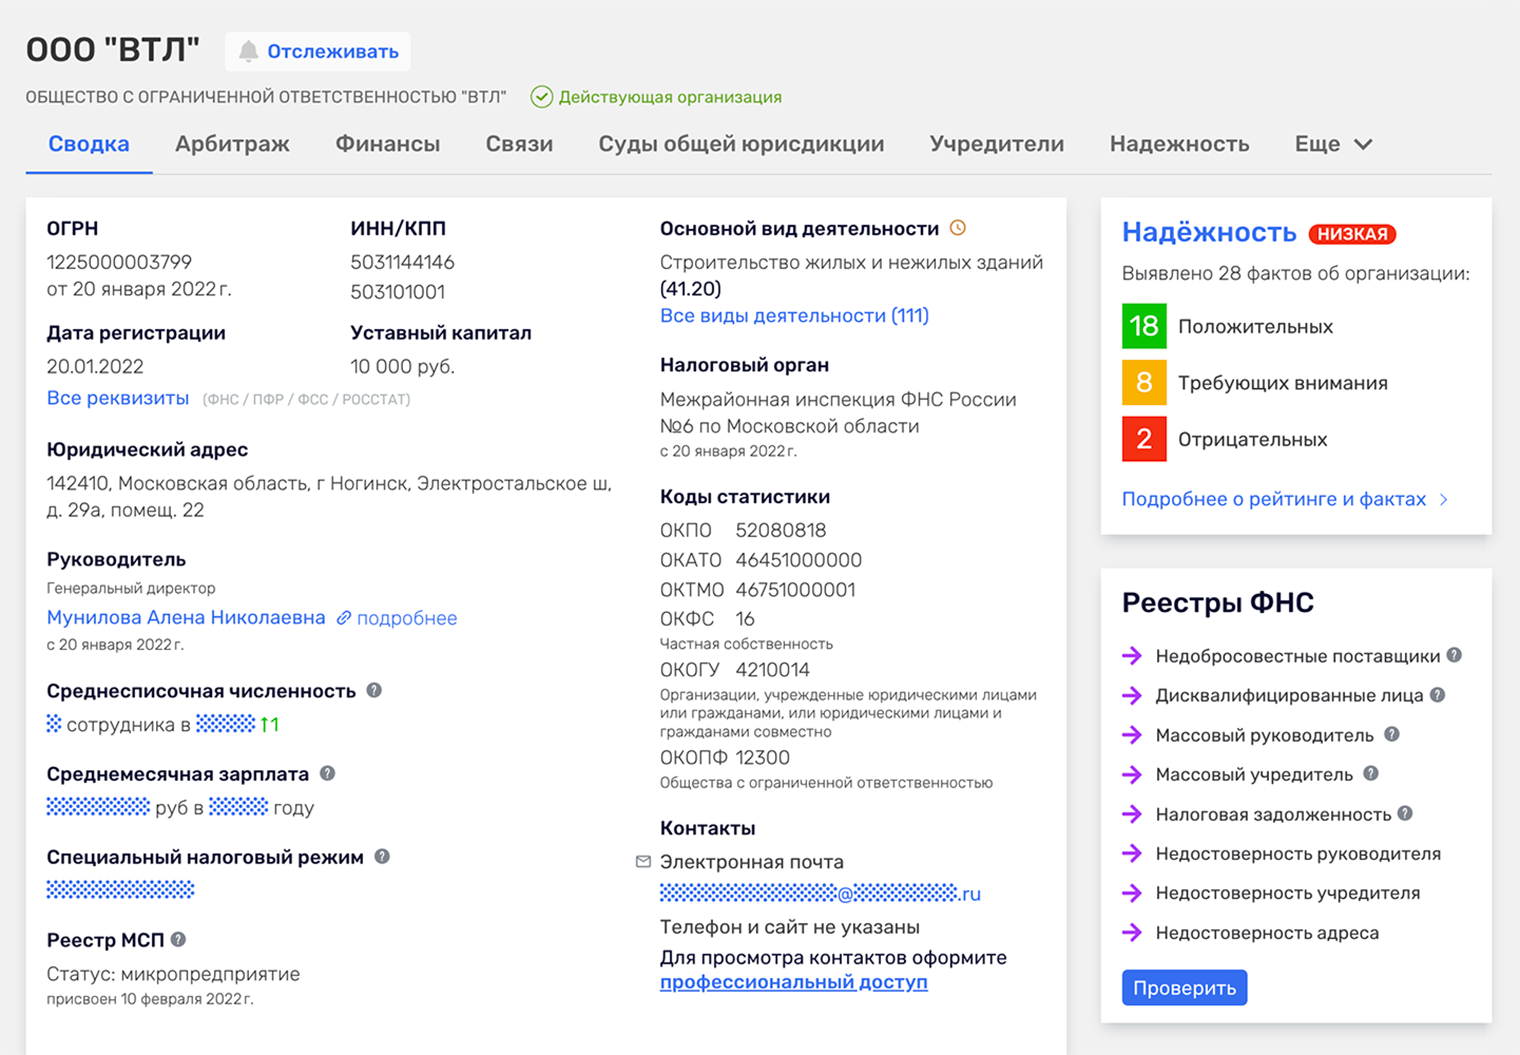Open Все виды деятельности (111) link
The height and width of the screenshot is (1055, 1520).
[794, 315]
